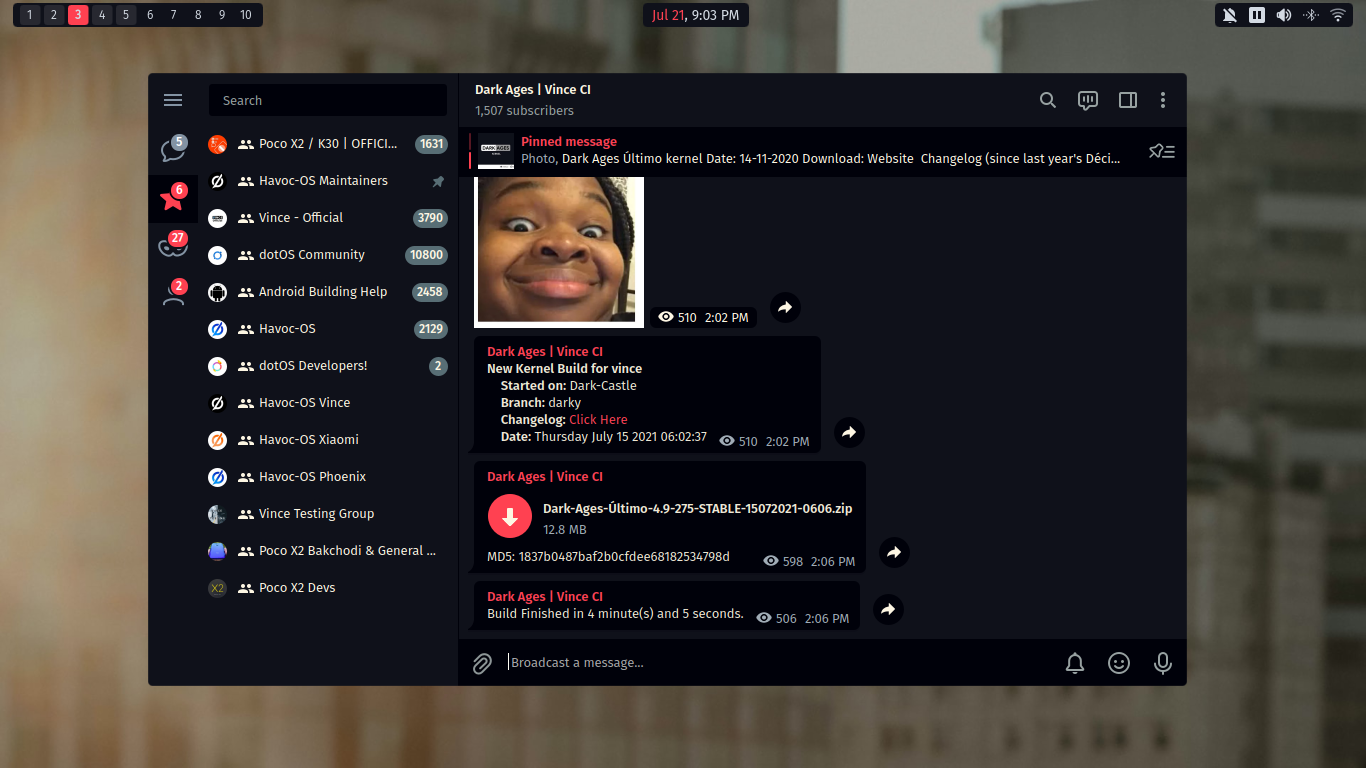Open All Chats folder with 5 unread
The height and width of the screenshot is (768, 1366).
coord(173,150)
